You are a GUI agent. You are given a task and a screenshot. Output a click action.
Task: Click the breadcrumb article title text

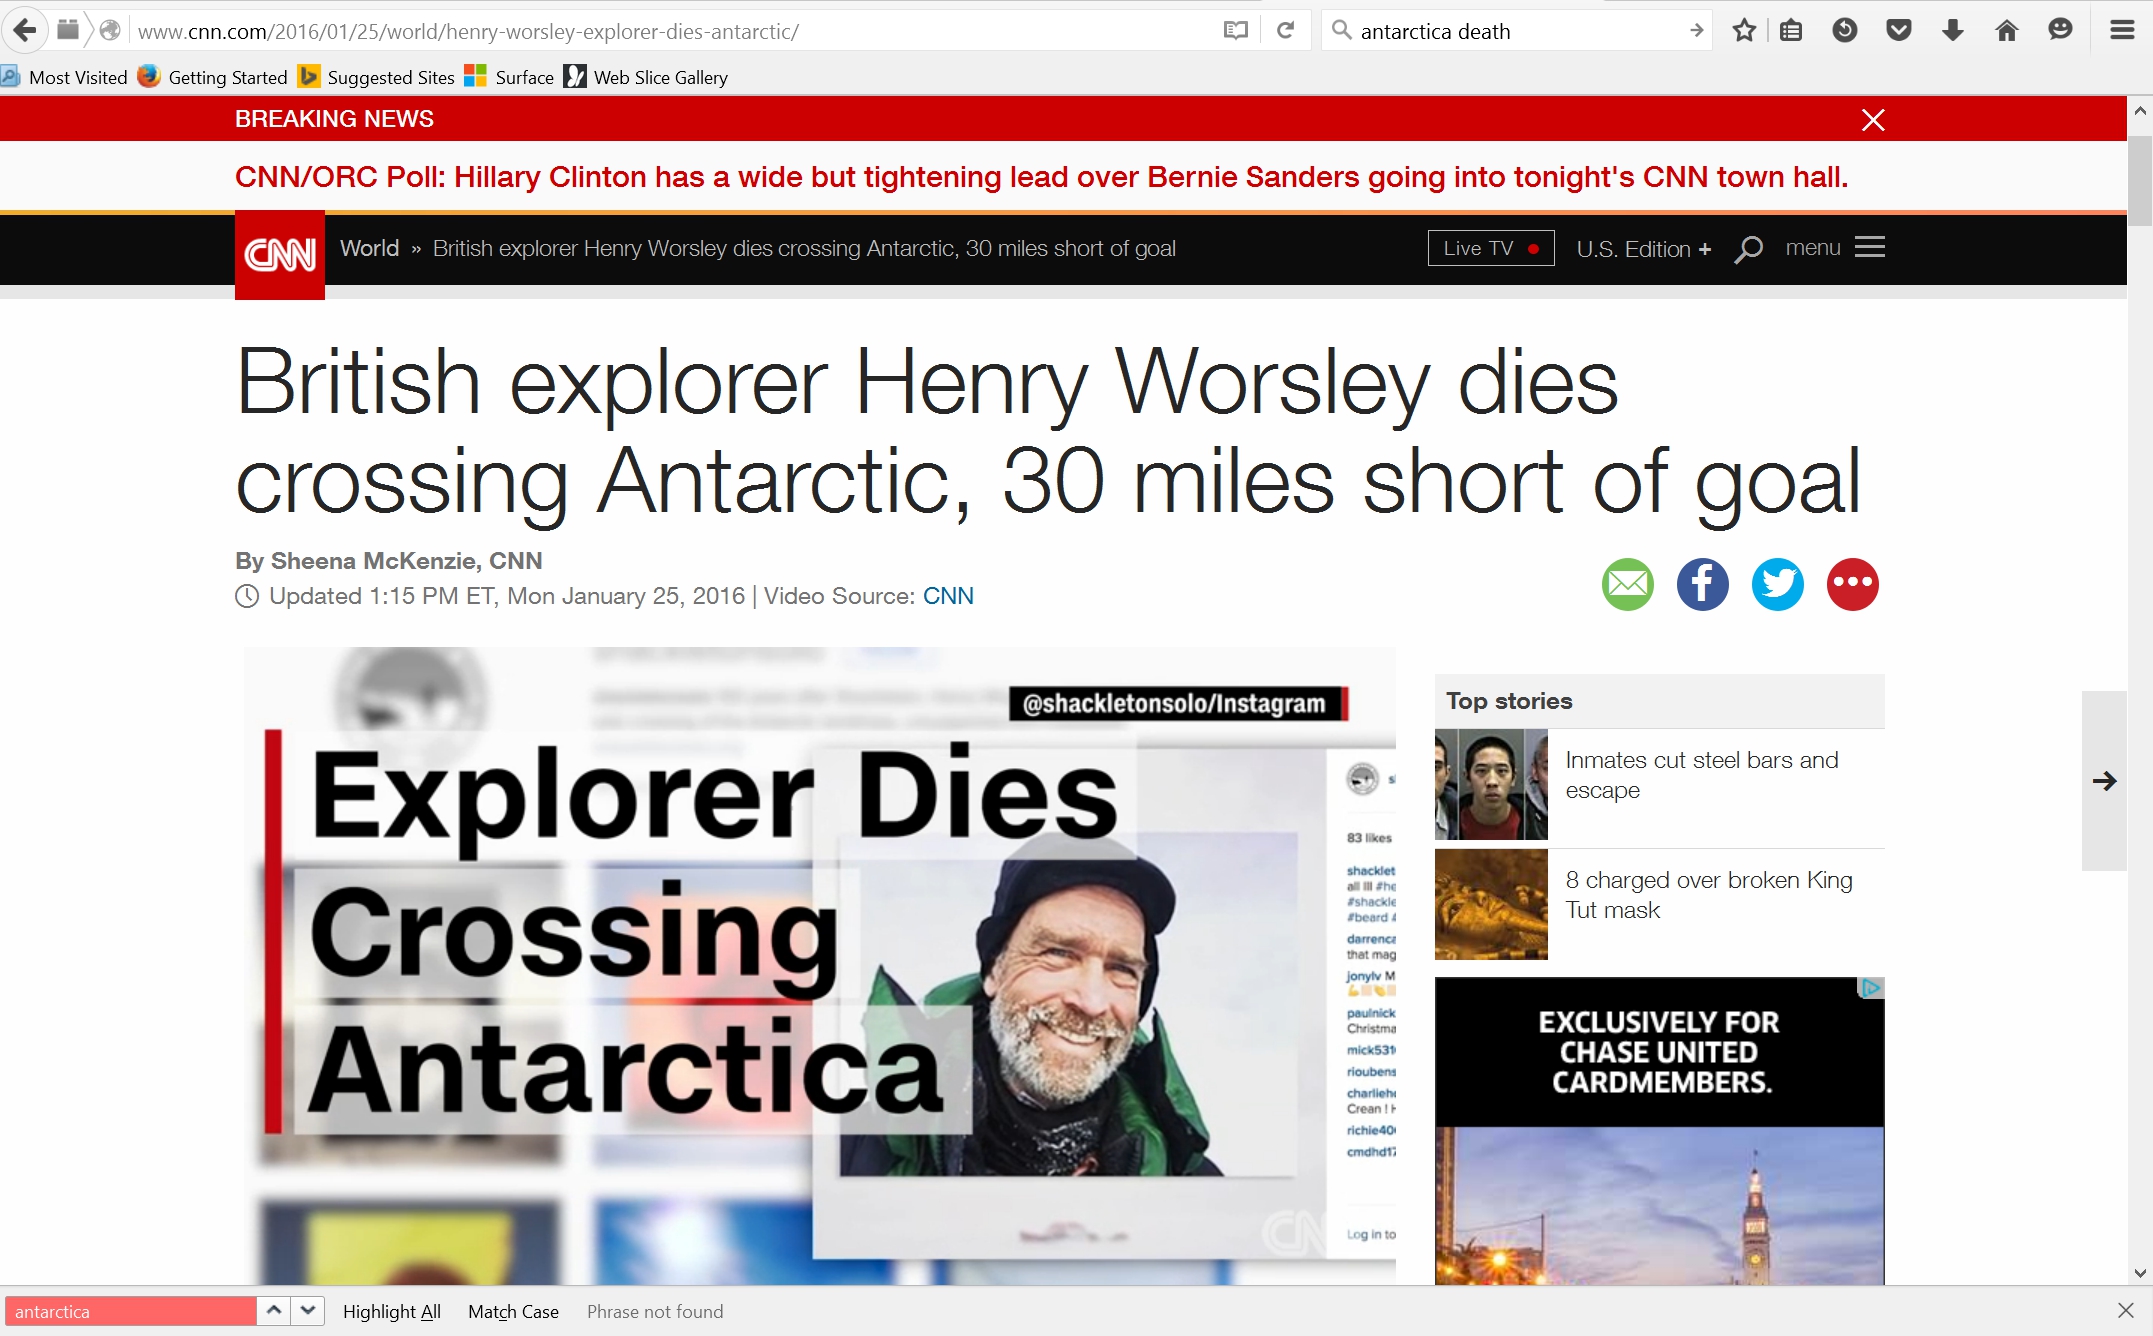click(x=804, y=248)
